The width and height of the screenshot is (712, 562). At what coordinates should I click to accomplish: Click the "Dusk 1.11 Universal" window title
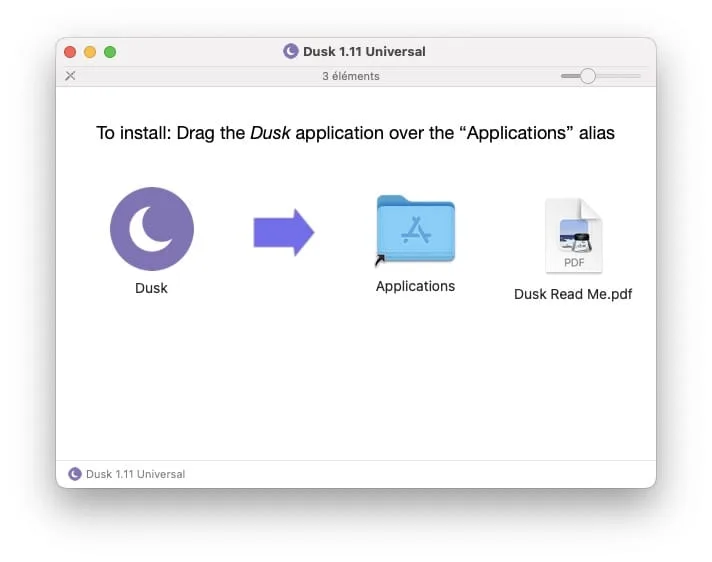[x=364, y=51]
